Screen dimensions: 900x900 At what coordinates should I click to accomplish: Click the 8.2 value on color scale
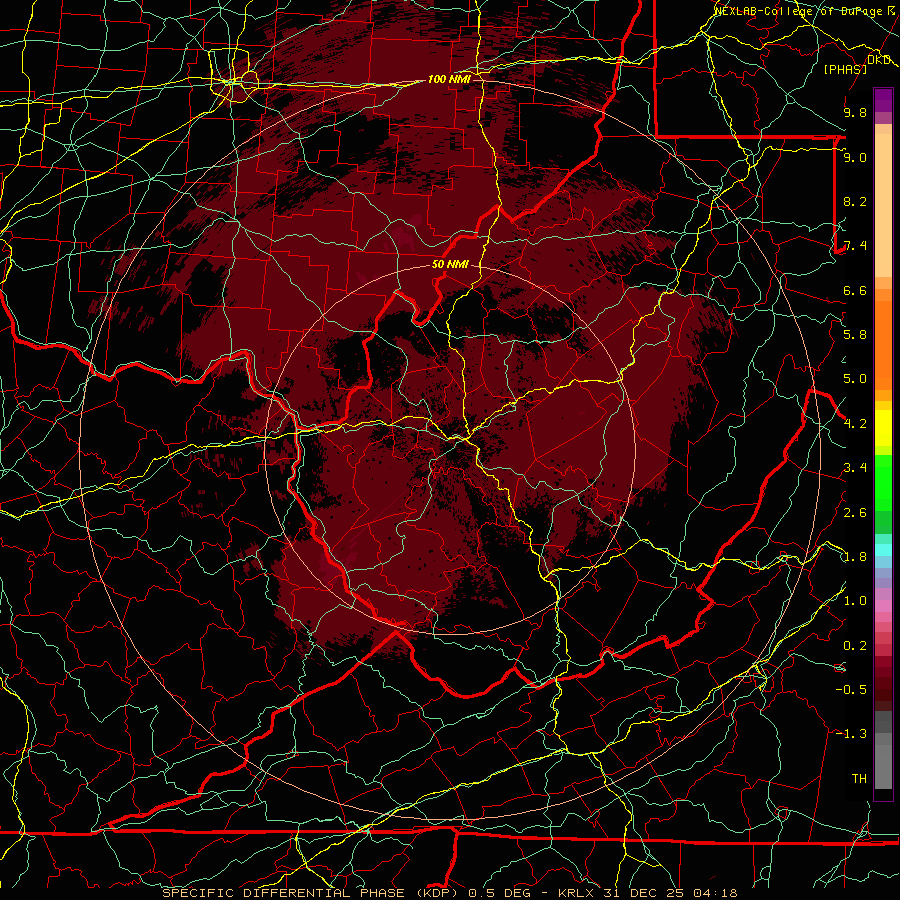coord(855,201)
